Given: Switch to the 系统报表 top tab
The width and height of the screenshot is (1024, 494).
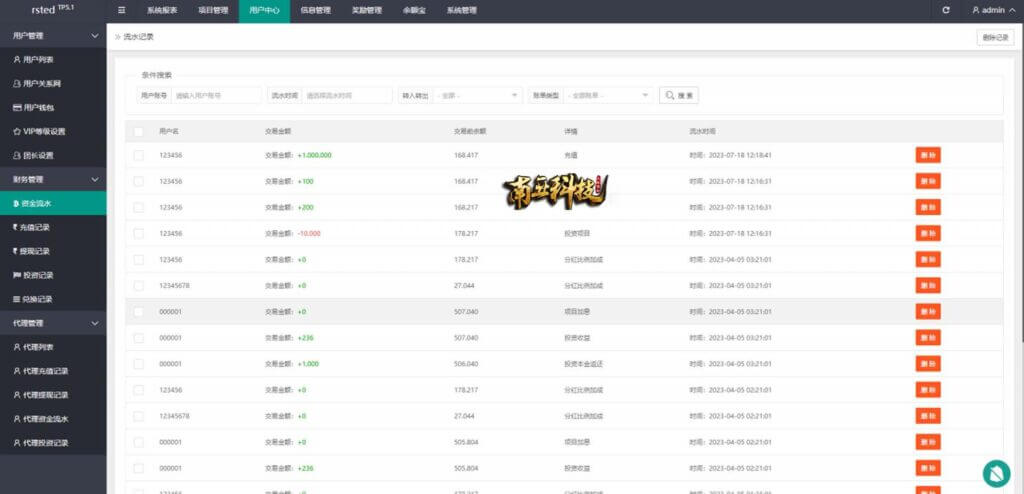Looking at the screenshot, I should (162, 10).
